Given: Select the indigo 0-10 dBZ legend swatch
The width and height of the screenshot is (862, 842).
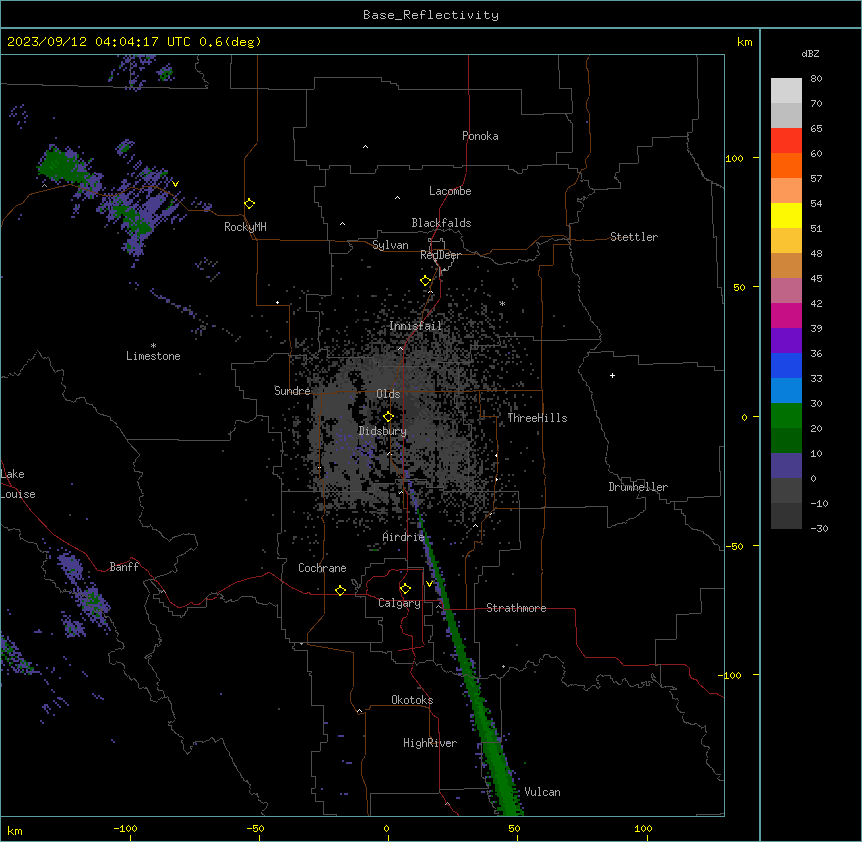Looking at the screenshot, I should (x=786, y=466).
